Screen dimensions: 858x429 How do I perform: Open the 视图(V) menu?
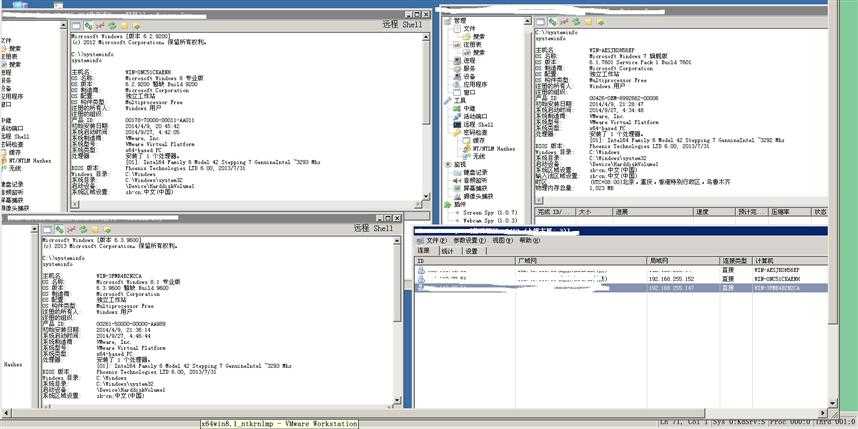(502, 241)
